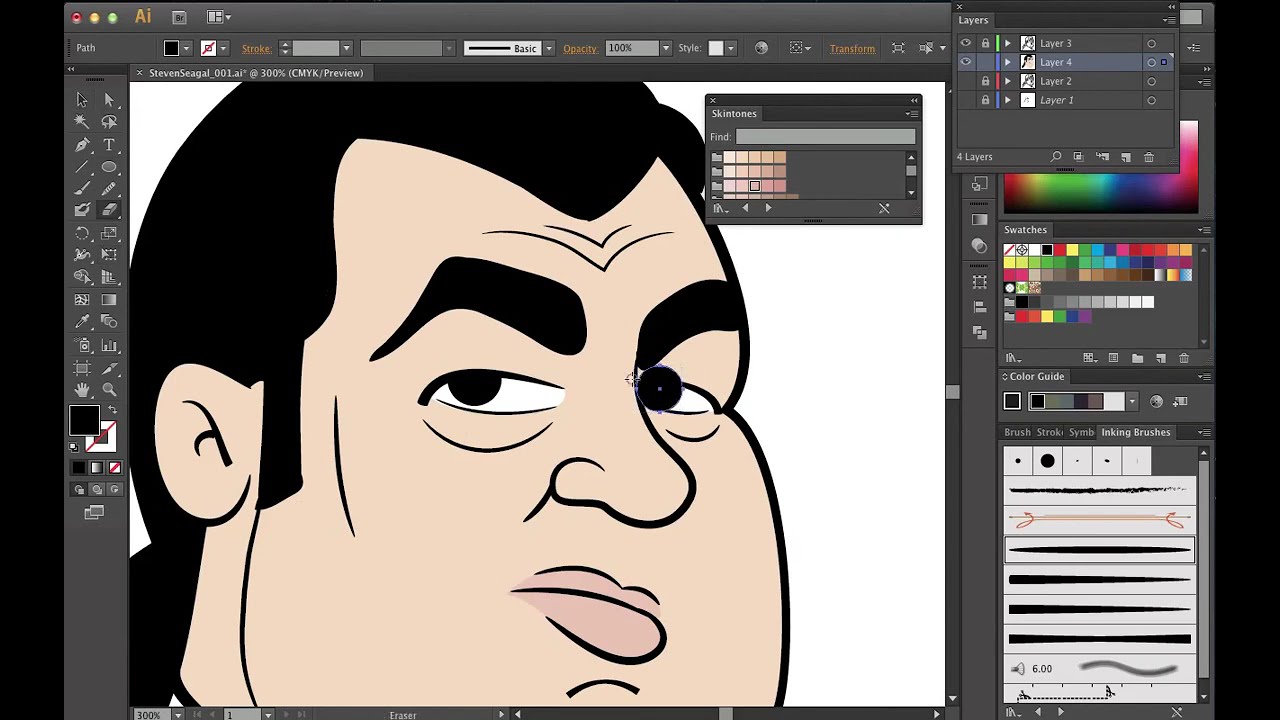Screen dimensions: 1280x720
Task: Show Layer 2 via its visibility box
Action: point(966,81)
